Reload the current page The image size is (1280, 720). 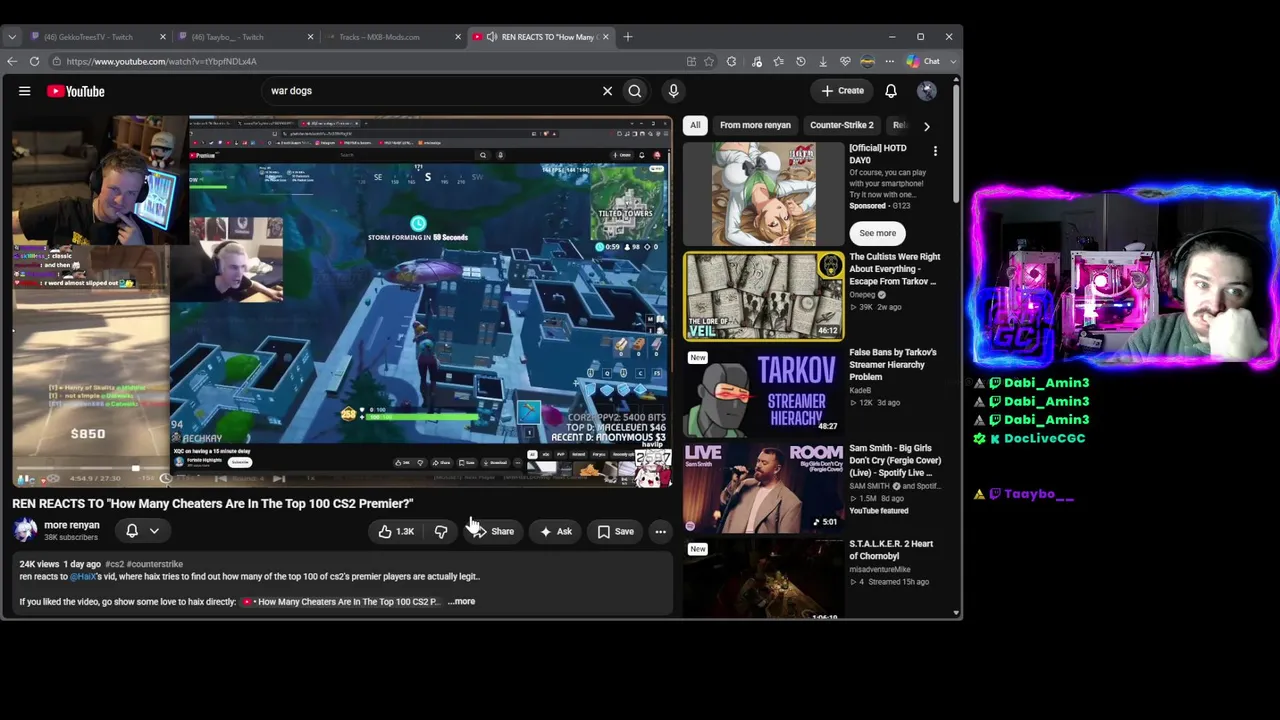point(34,61)
